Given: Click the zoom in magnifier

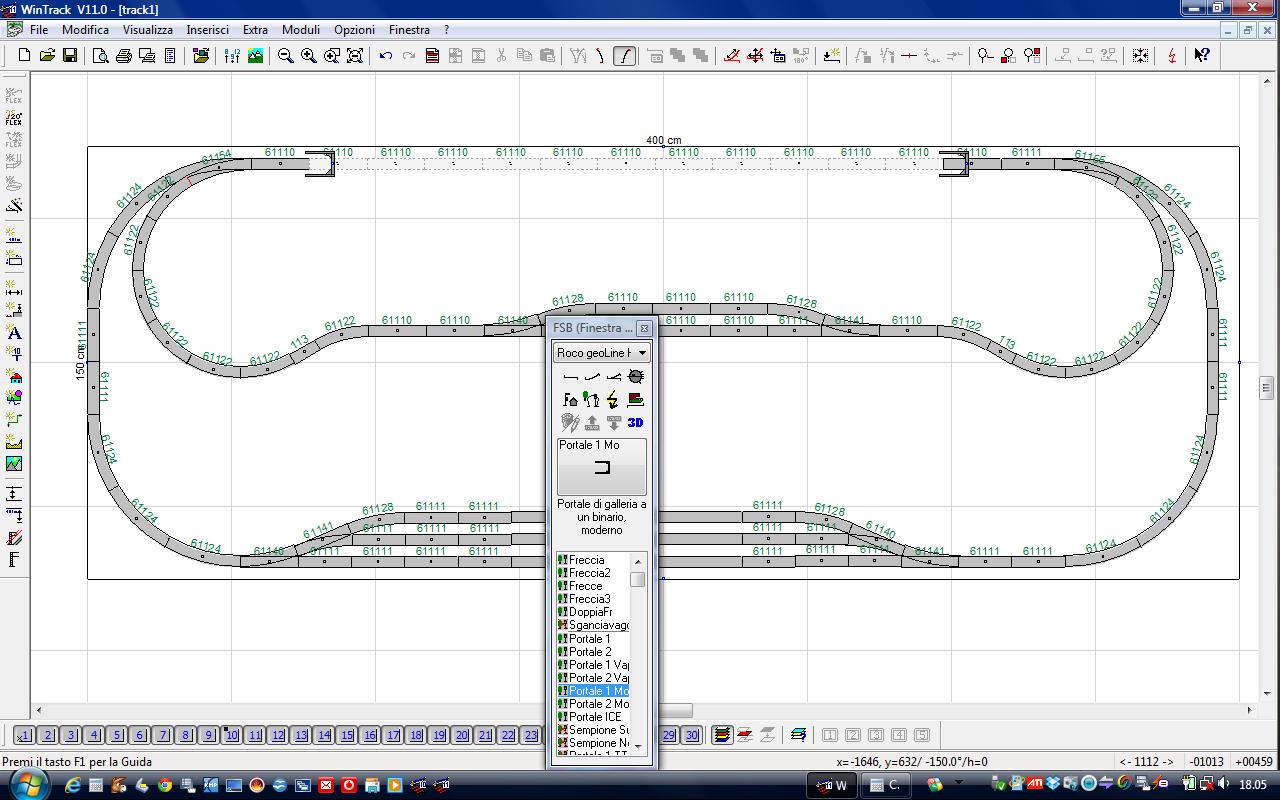Looking at the screenshot, I should point(309,56).
